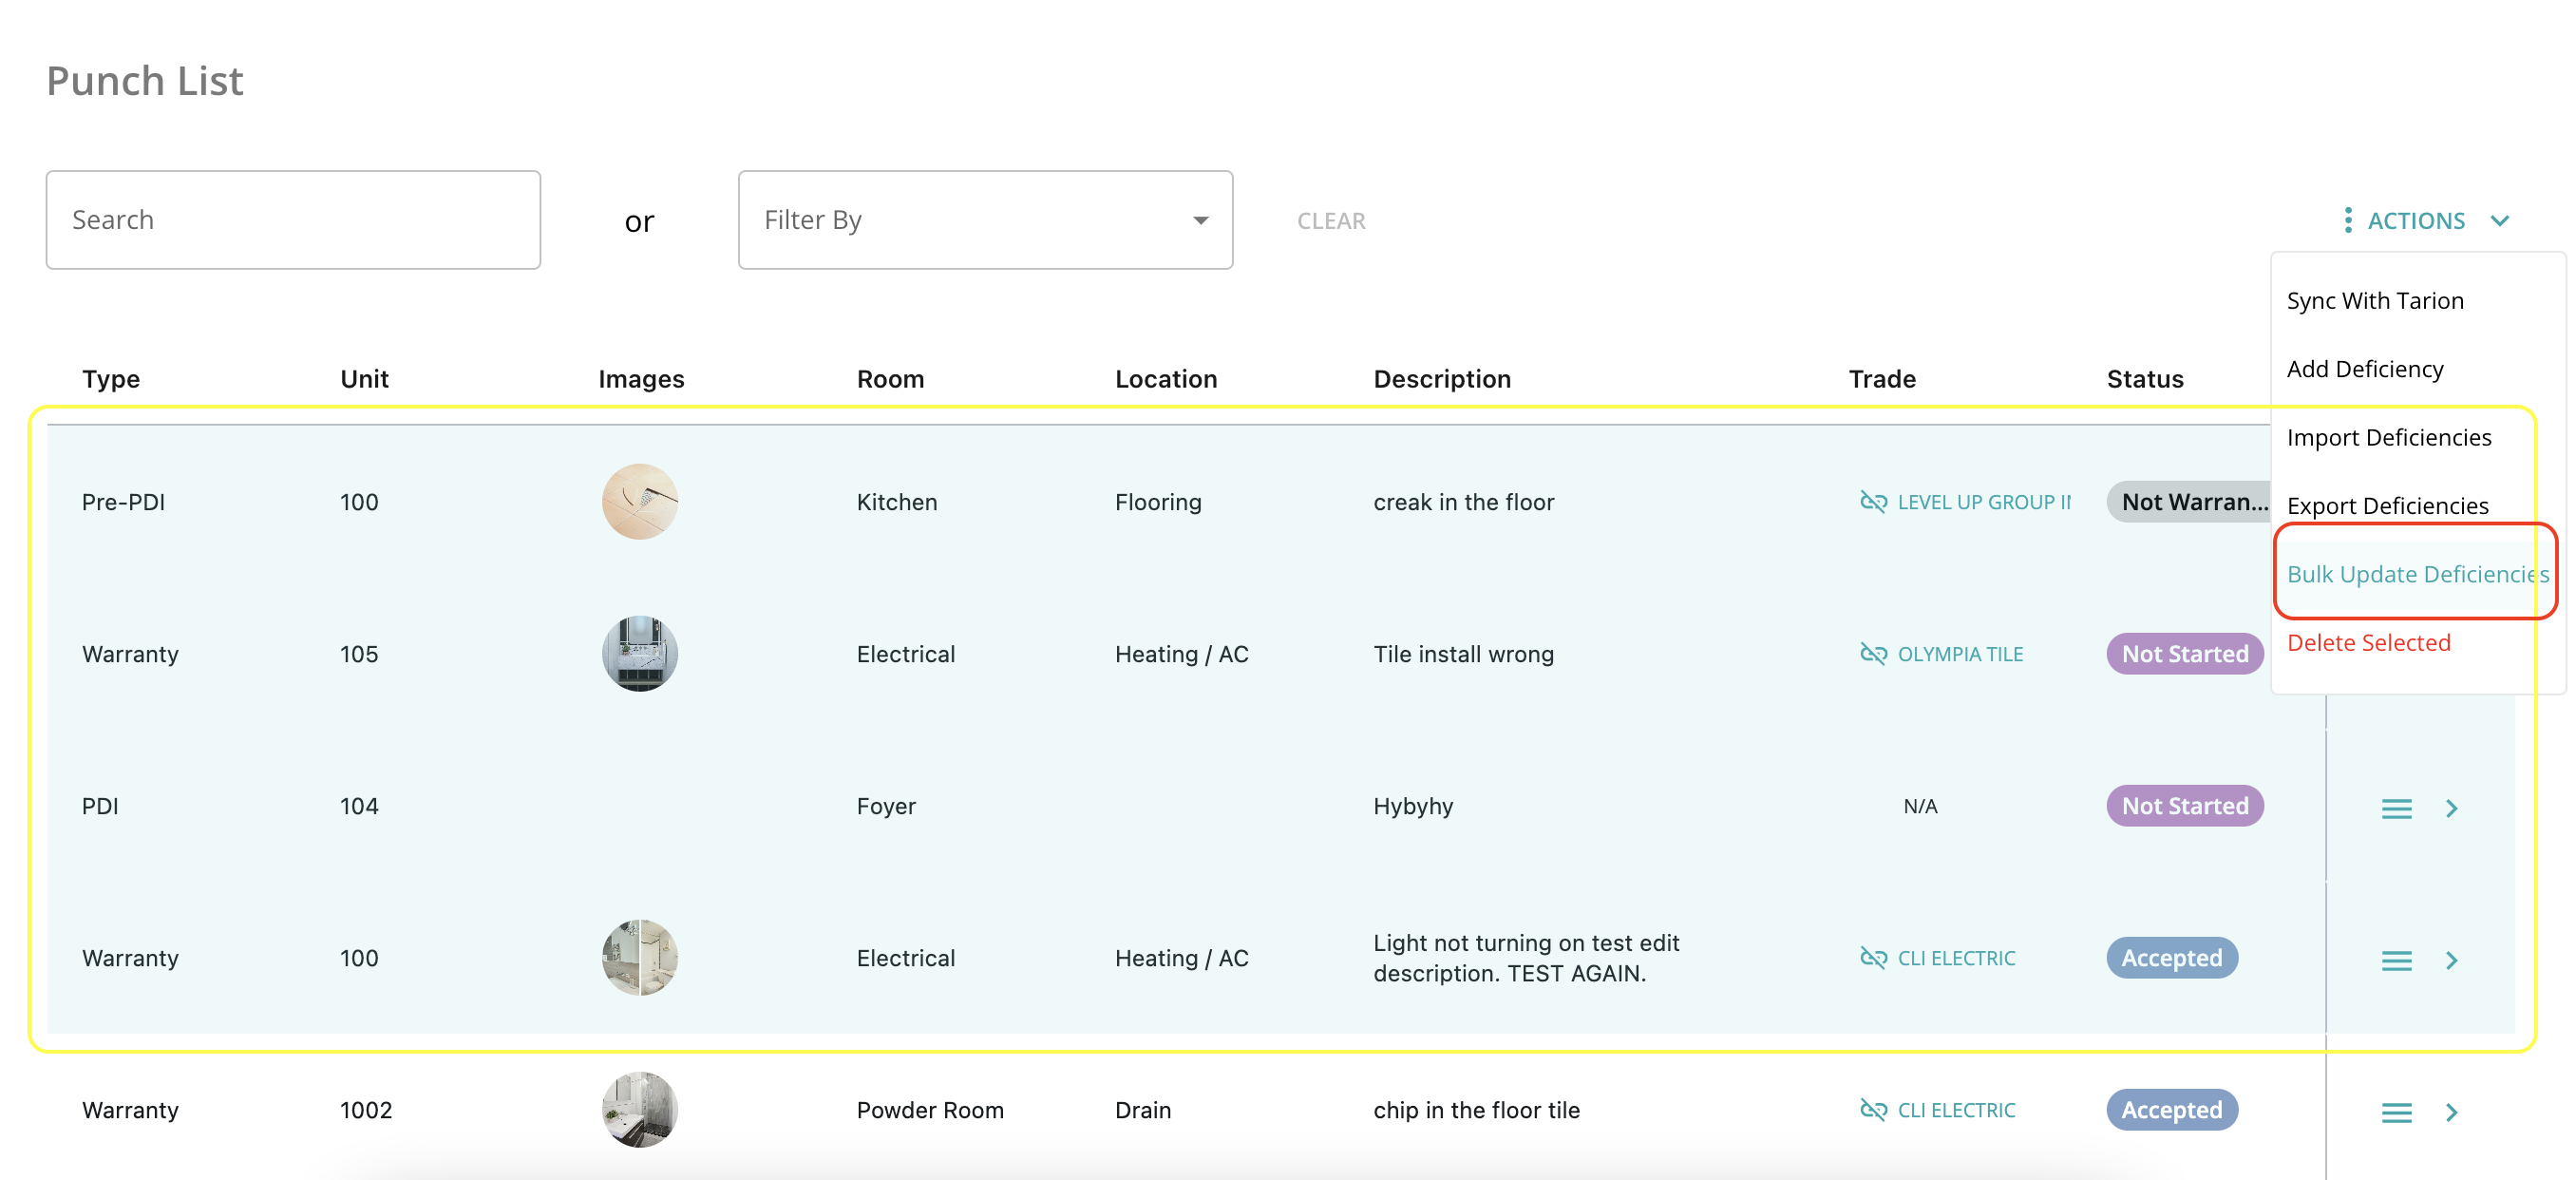Screen dimensions: 2576x1180
Task: Select the unit 1002 cell
Action: click(x=366, y=1110)
